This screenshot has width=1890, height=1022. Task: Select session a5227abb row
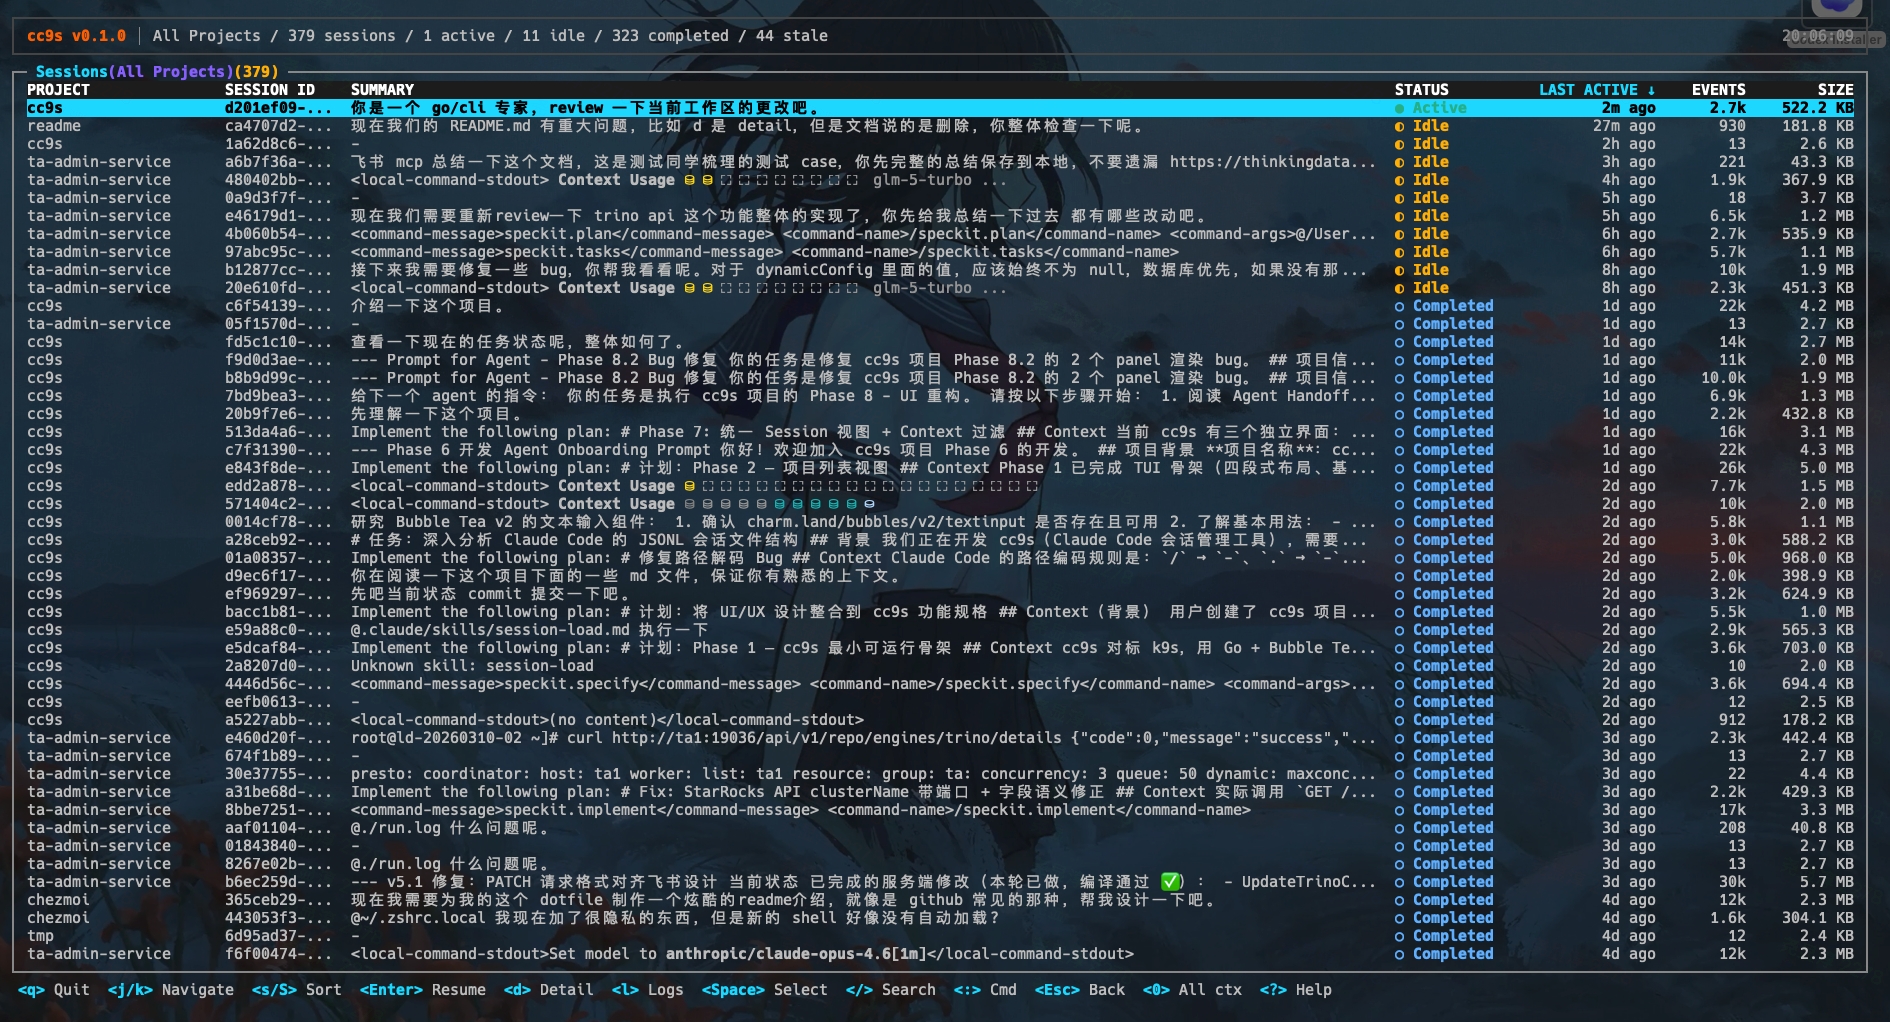click(940, 720)
